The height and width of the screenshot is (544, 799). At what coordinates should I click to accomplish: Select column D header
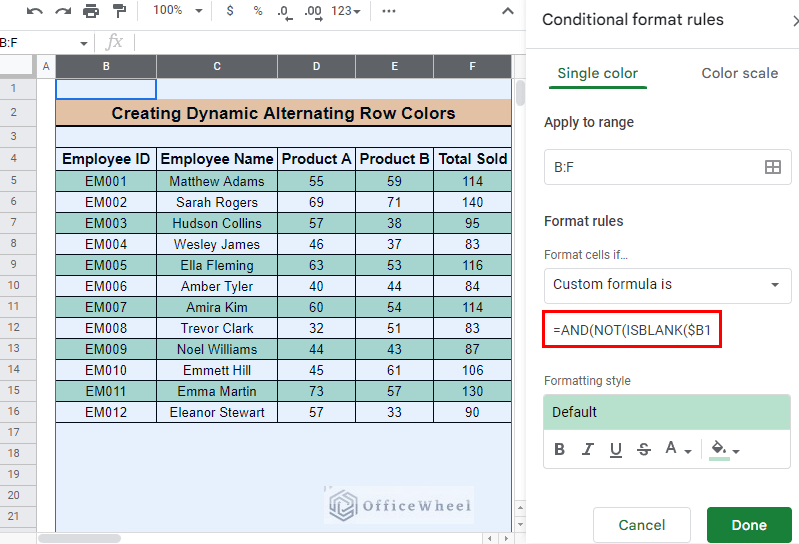point(316,66)
